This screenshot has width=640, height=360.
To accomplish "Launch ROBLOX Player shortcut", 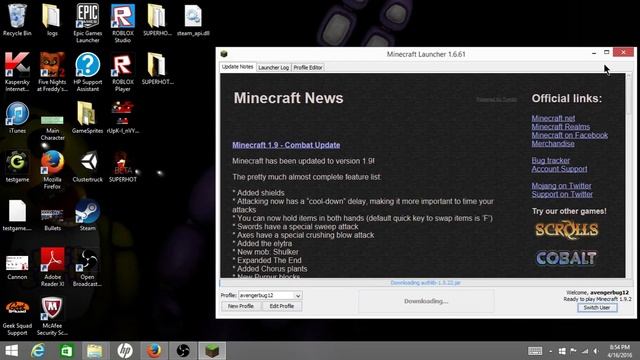I will tap(122, 72).
